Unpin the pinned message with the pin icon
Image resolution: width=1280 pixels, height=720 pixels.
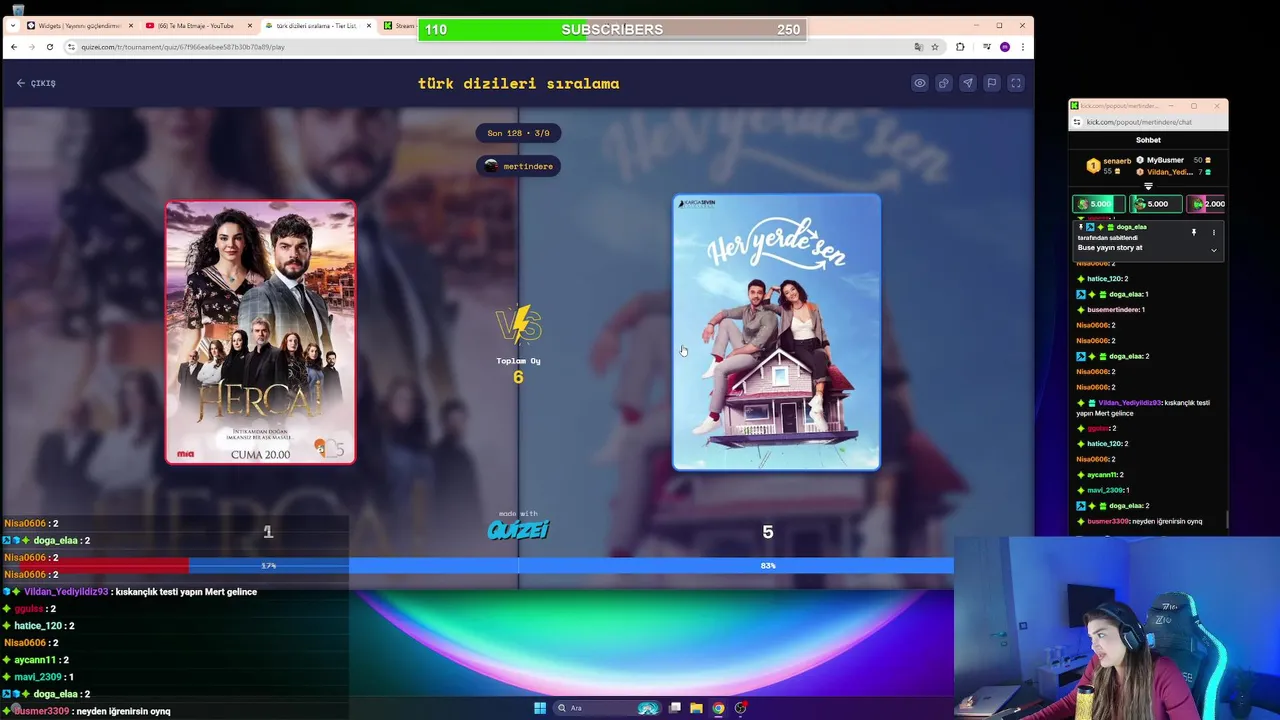(x=1193, y=232)
